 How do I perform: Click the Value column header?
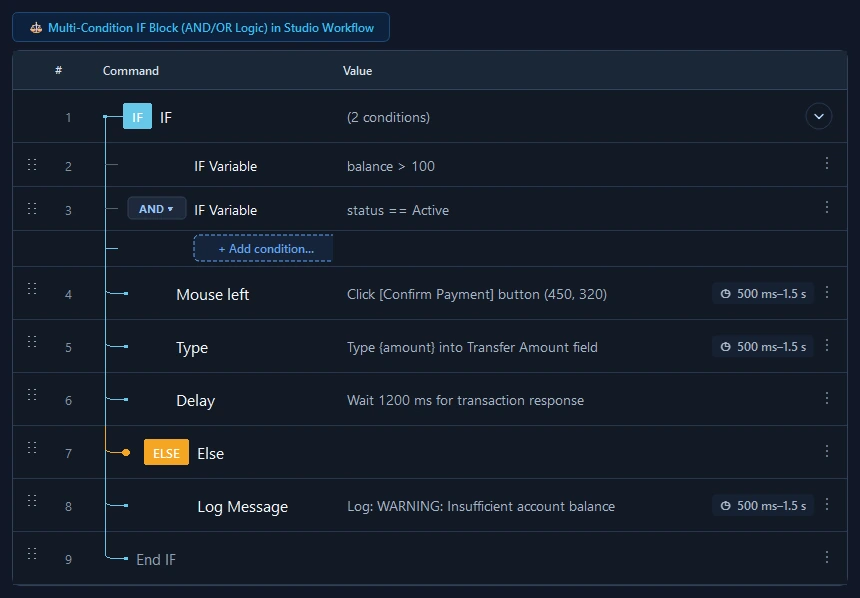357,71
